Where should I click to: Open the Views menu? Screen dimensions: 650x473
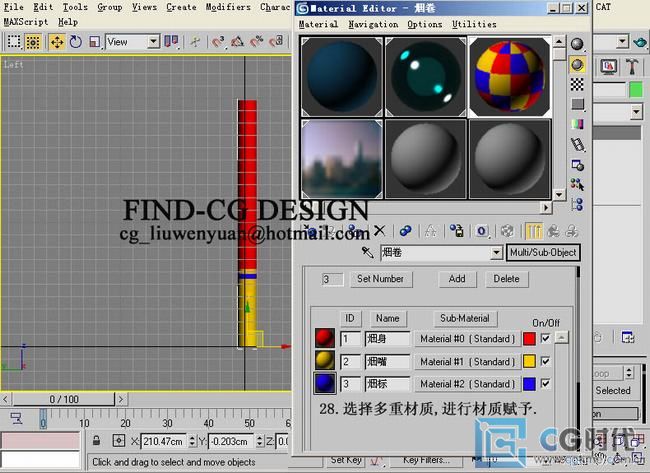pos(144,7)
